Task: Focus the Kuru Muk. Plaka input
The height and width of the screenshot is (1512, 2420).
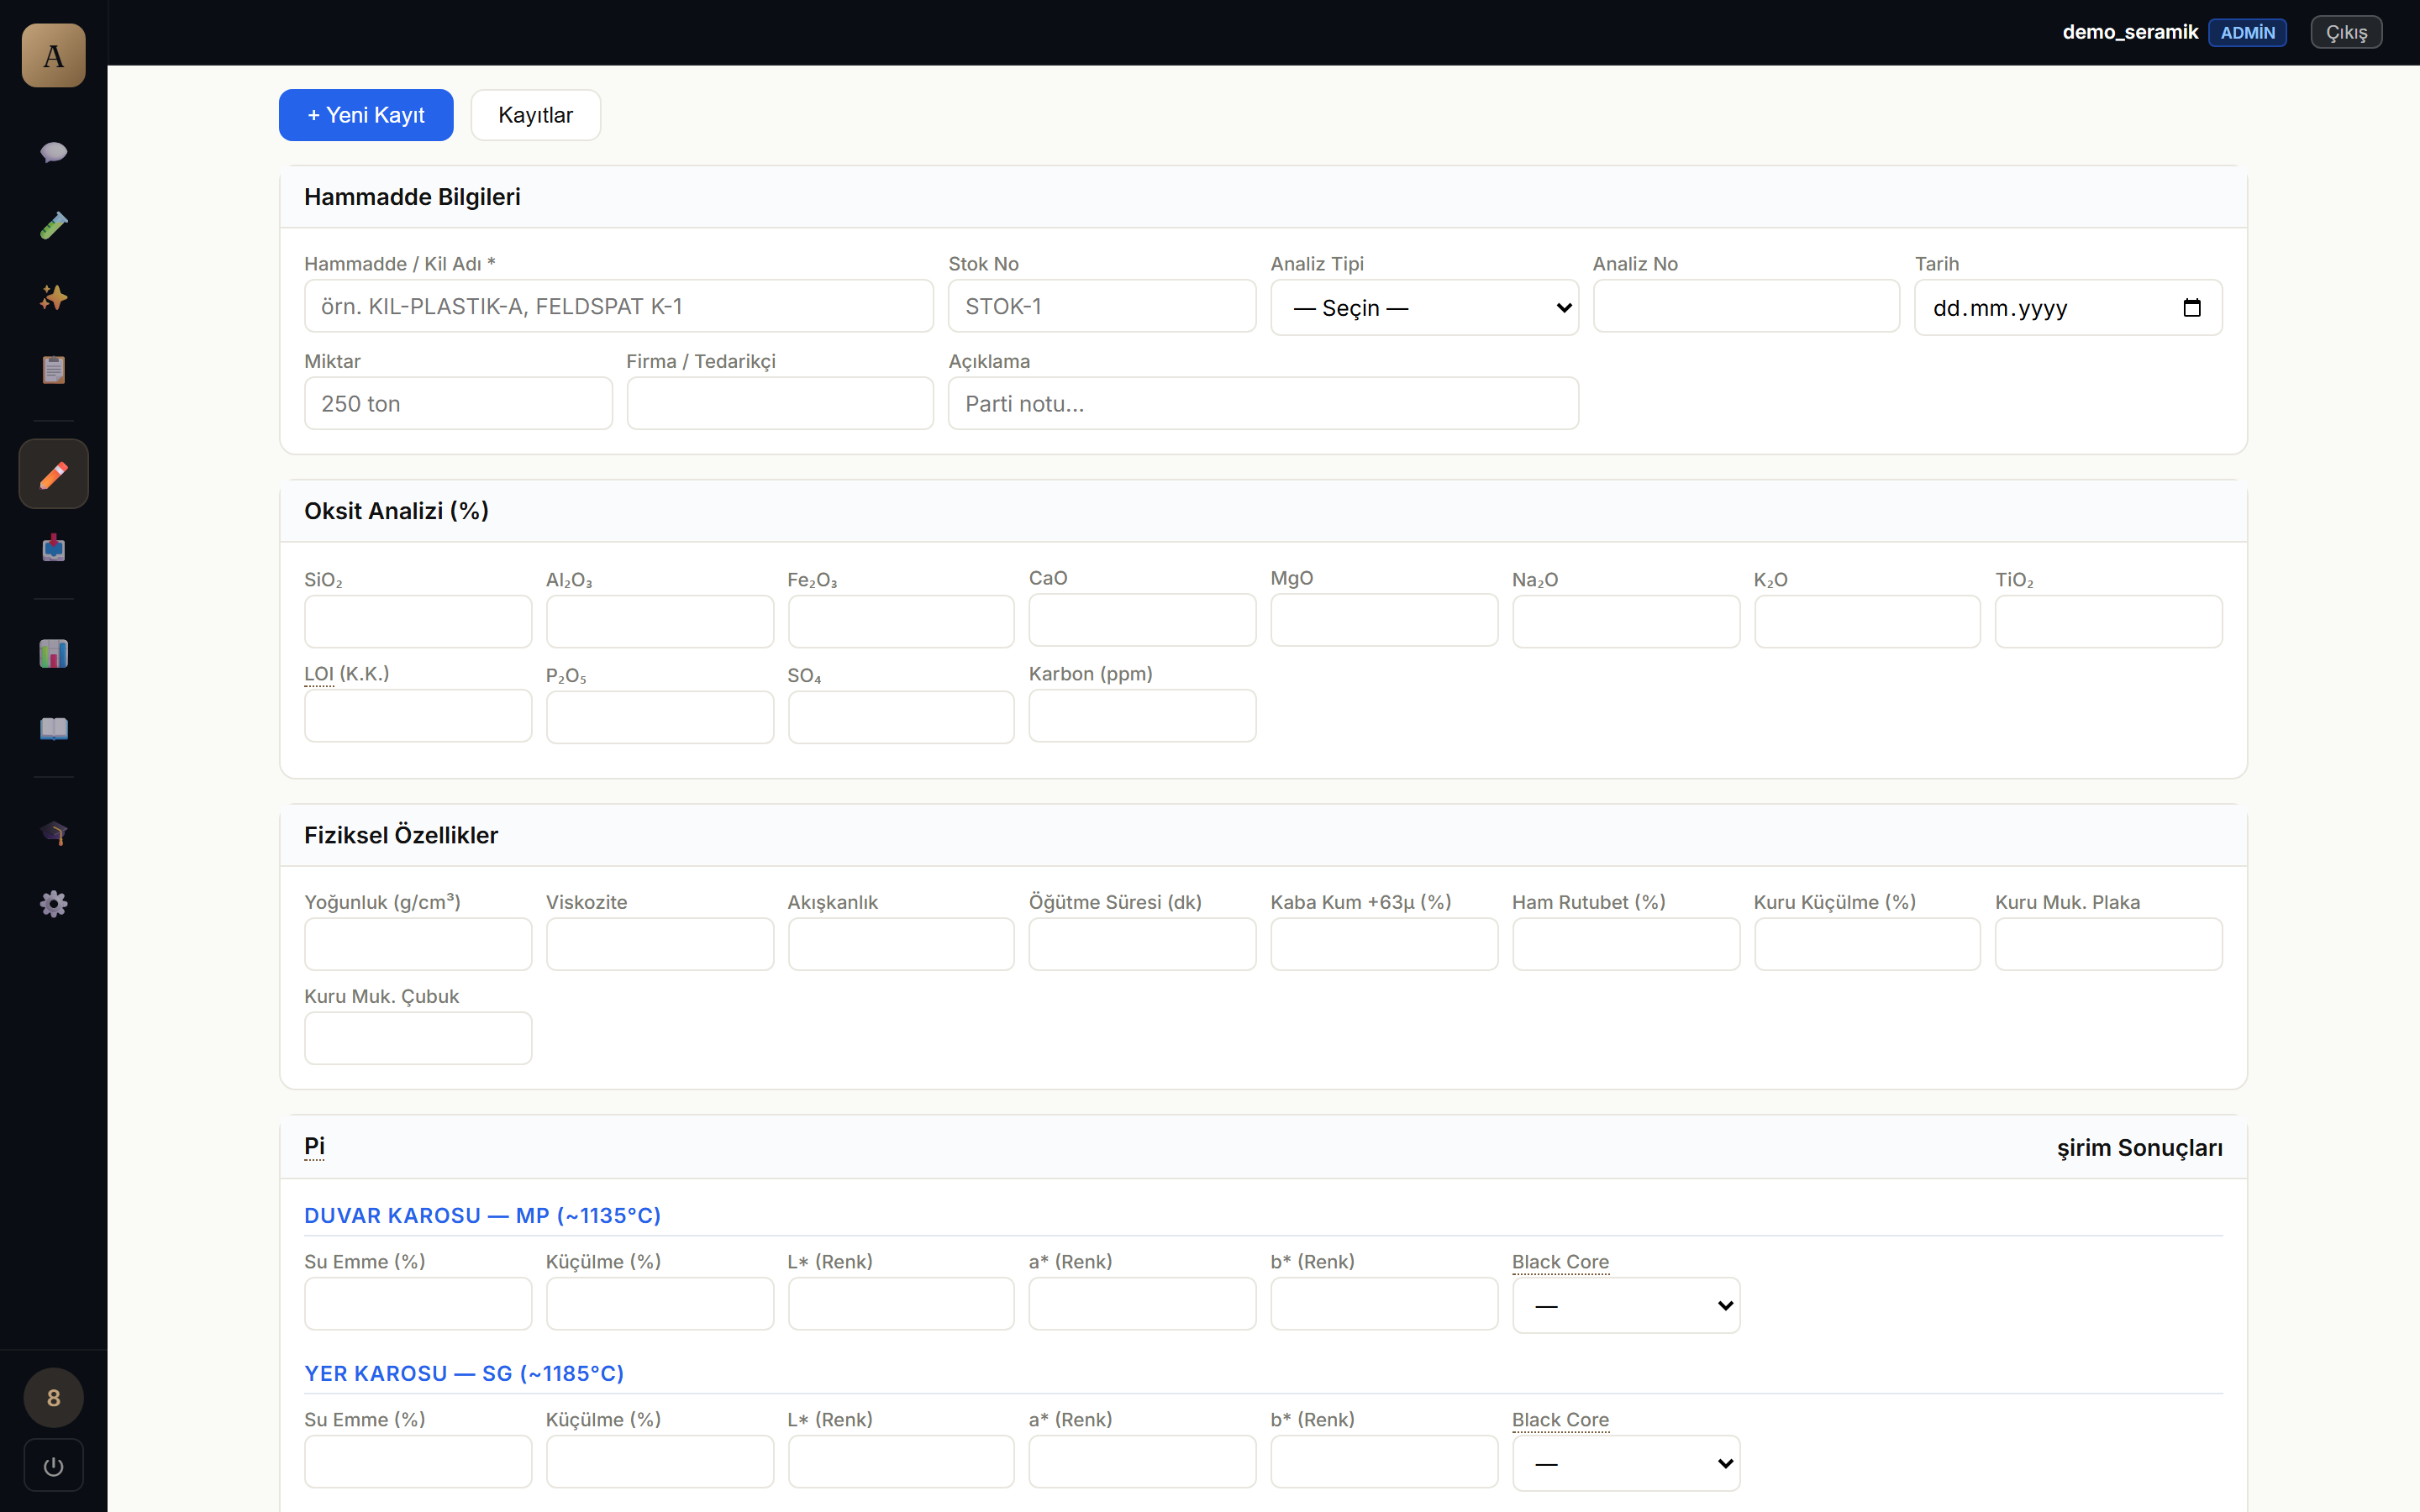Action: coord(2109,944)
